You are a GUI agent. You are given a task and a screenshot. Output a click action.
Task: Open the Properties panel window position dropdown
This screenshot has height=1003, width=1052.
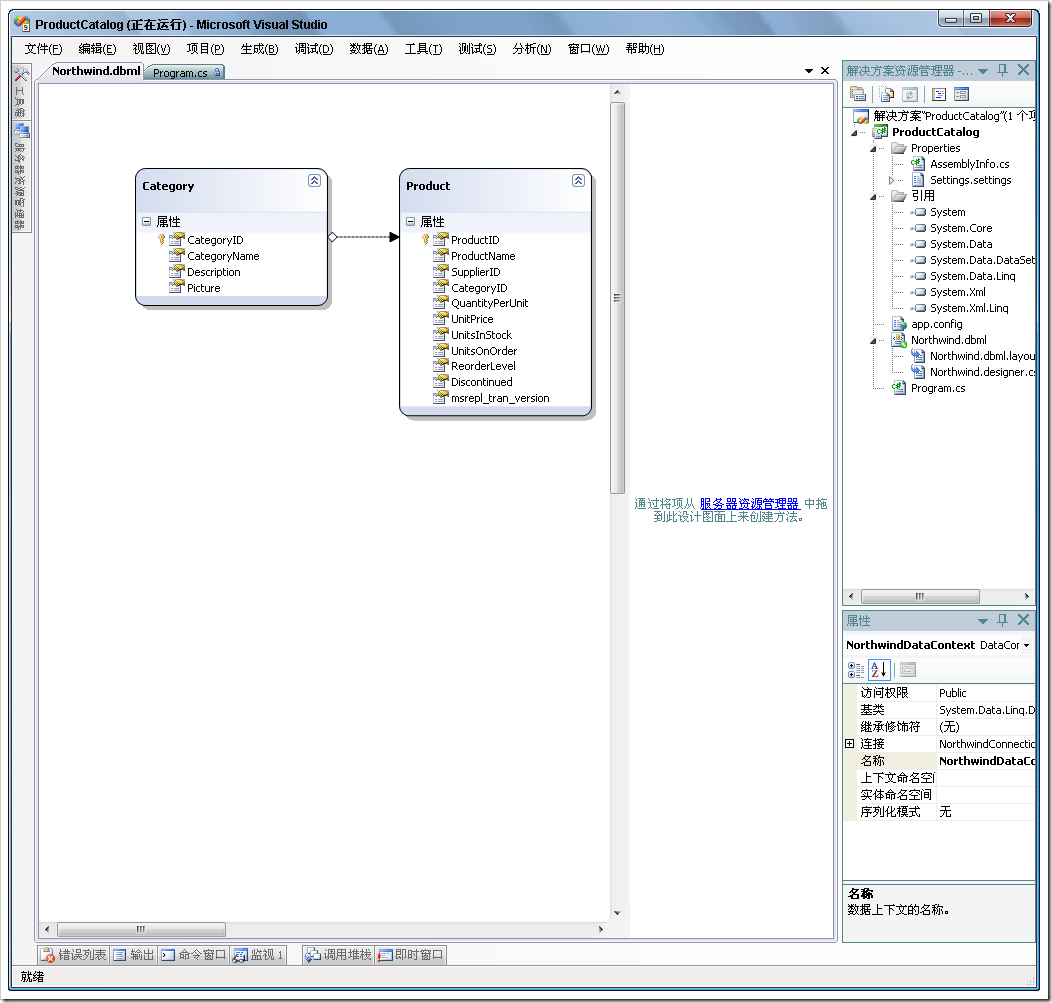(983, 621)
